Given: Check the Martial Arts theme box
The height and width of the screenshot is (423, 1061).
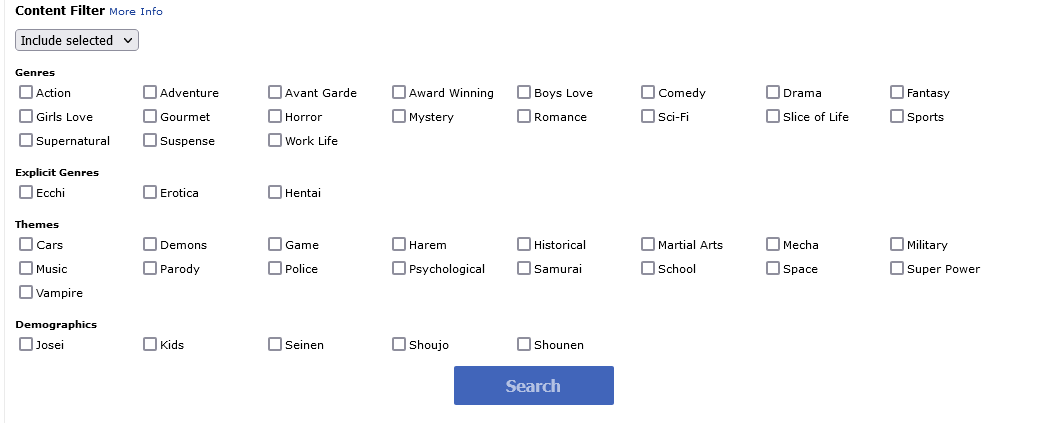Looking at the screenshot, I should pos(648,245).
